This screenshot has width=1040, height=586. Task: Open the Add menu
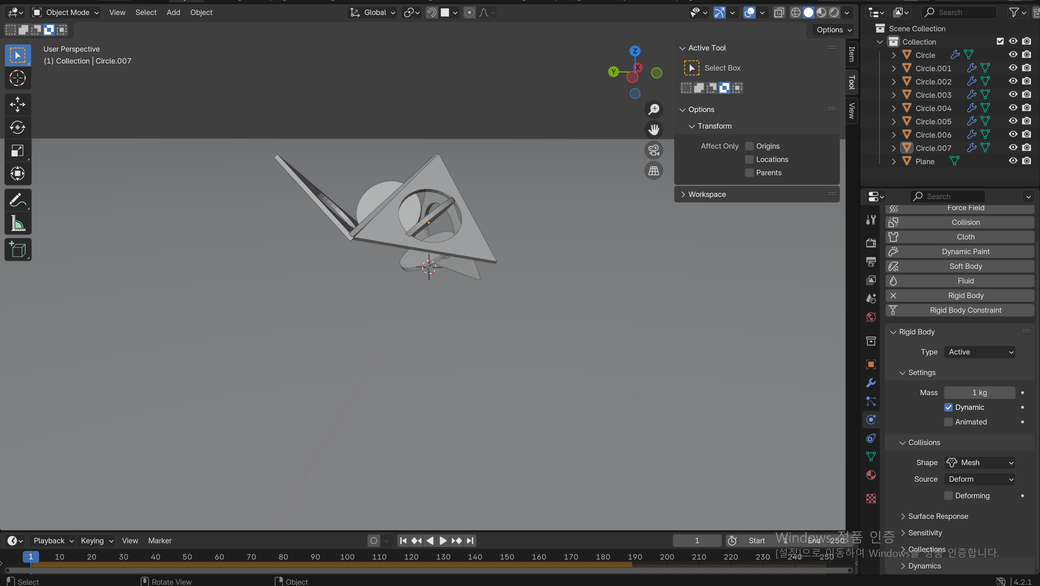(173, 12)
